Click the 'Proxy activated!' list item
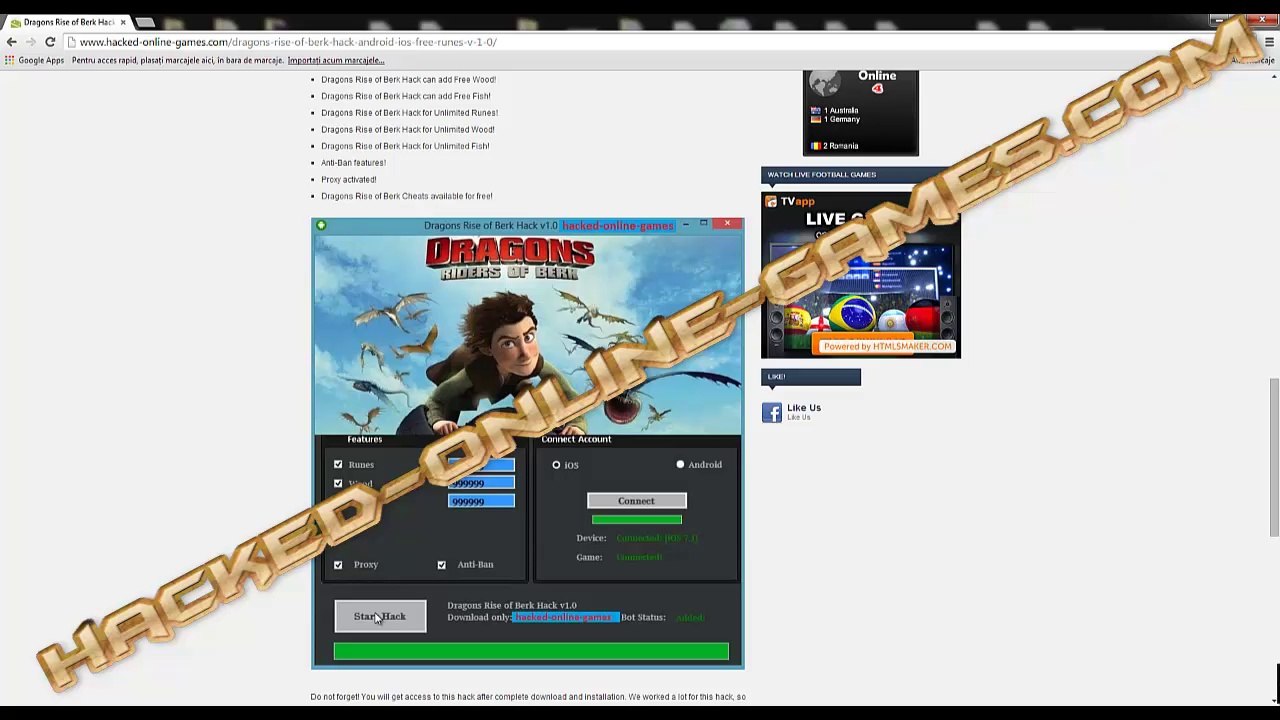This screenshot has height=720, width=1280. coord(349,180)
